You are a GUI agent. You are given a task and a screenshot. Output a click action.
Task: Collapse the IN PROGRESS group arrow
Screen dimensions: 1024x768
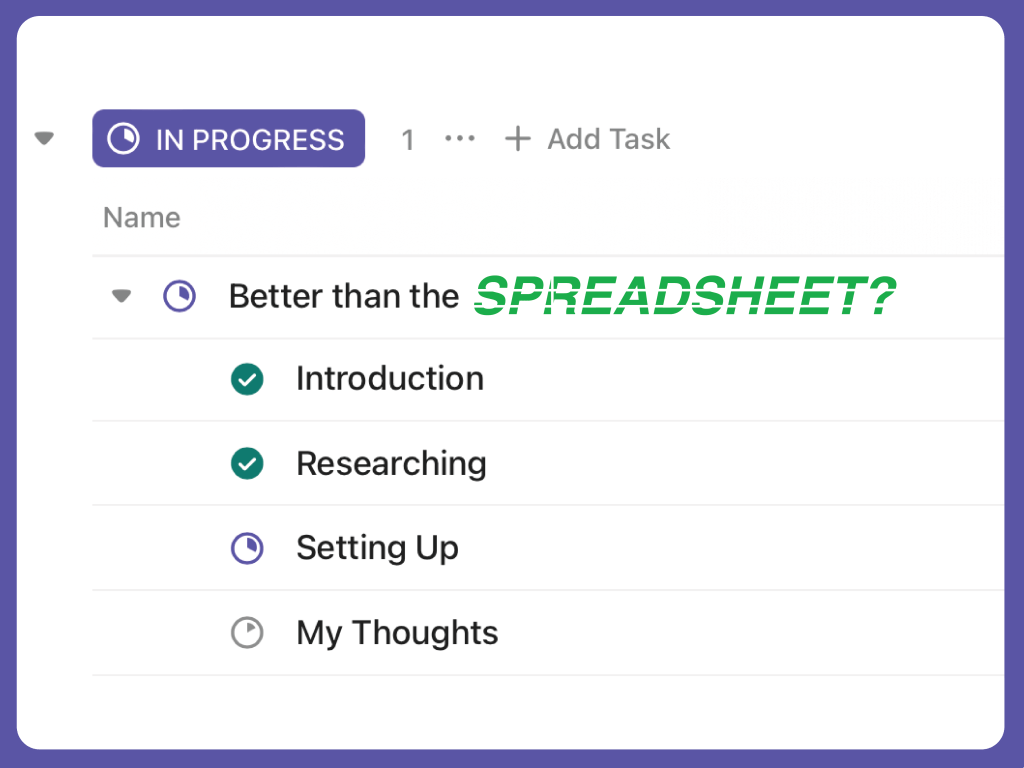pos(44,138)
